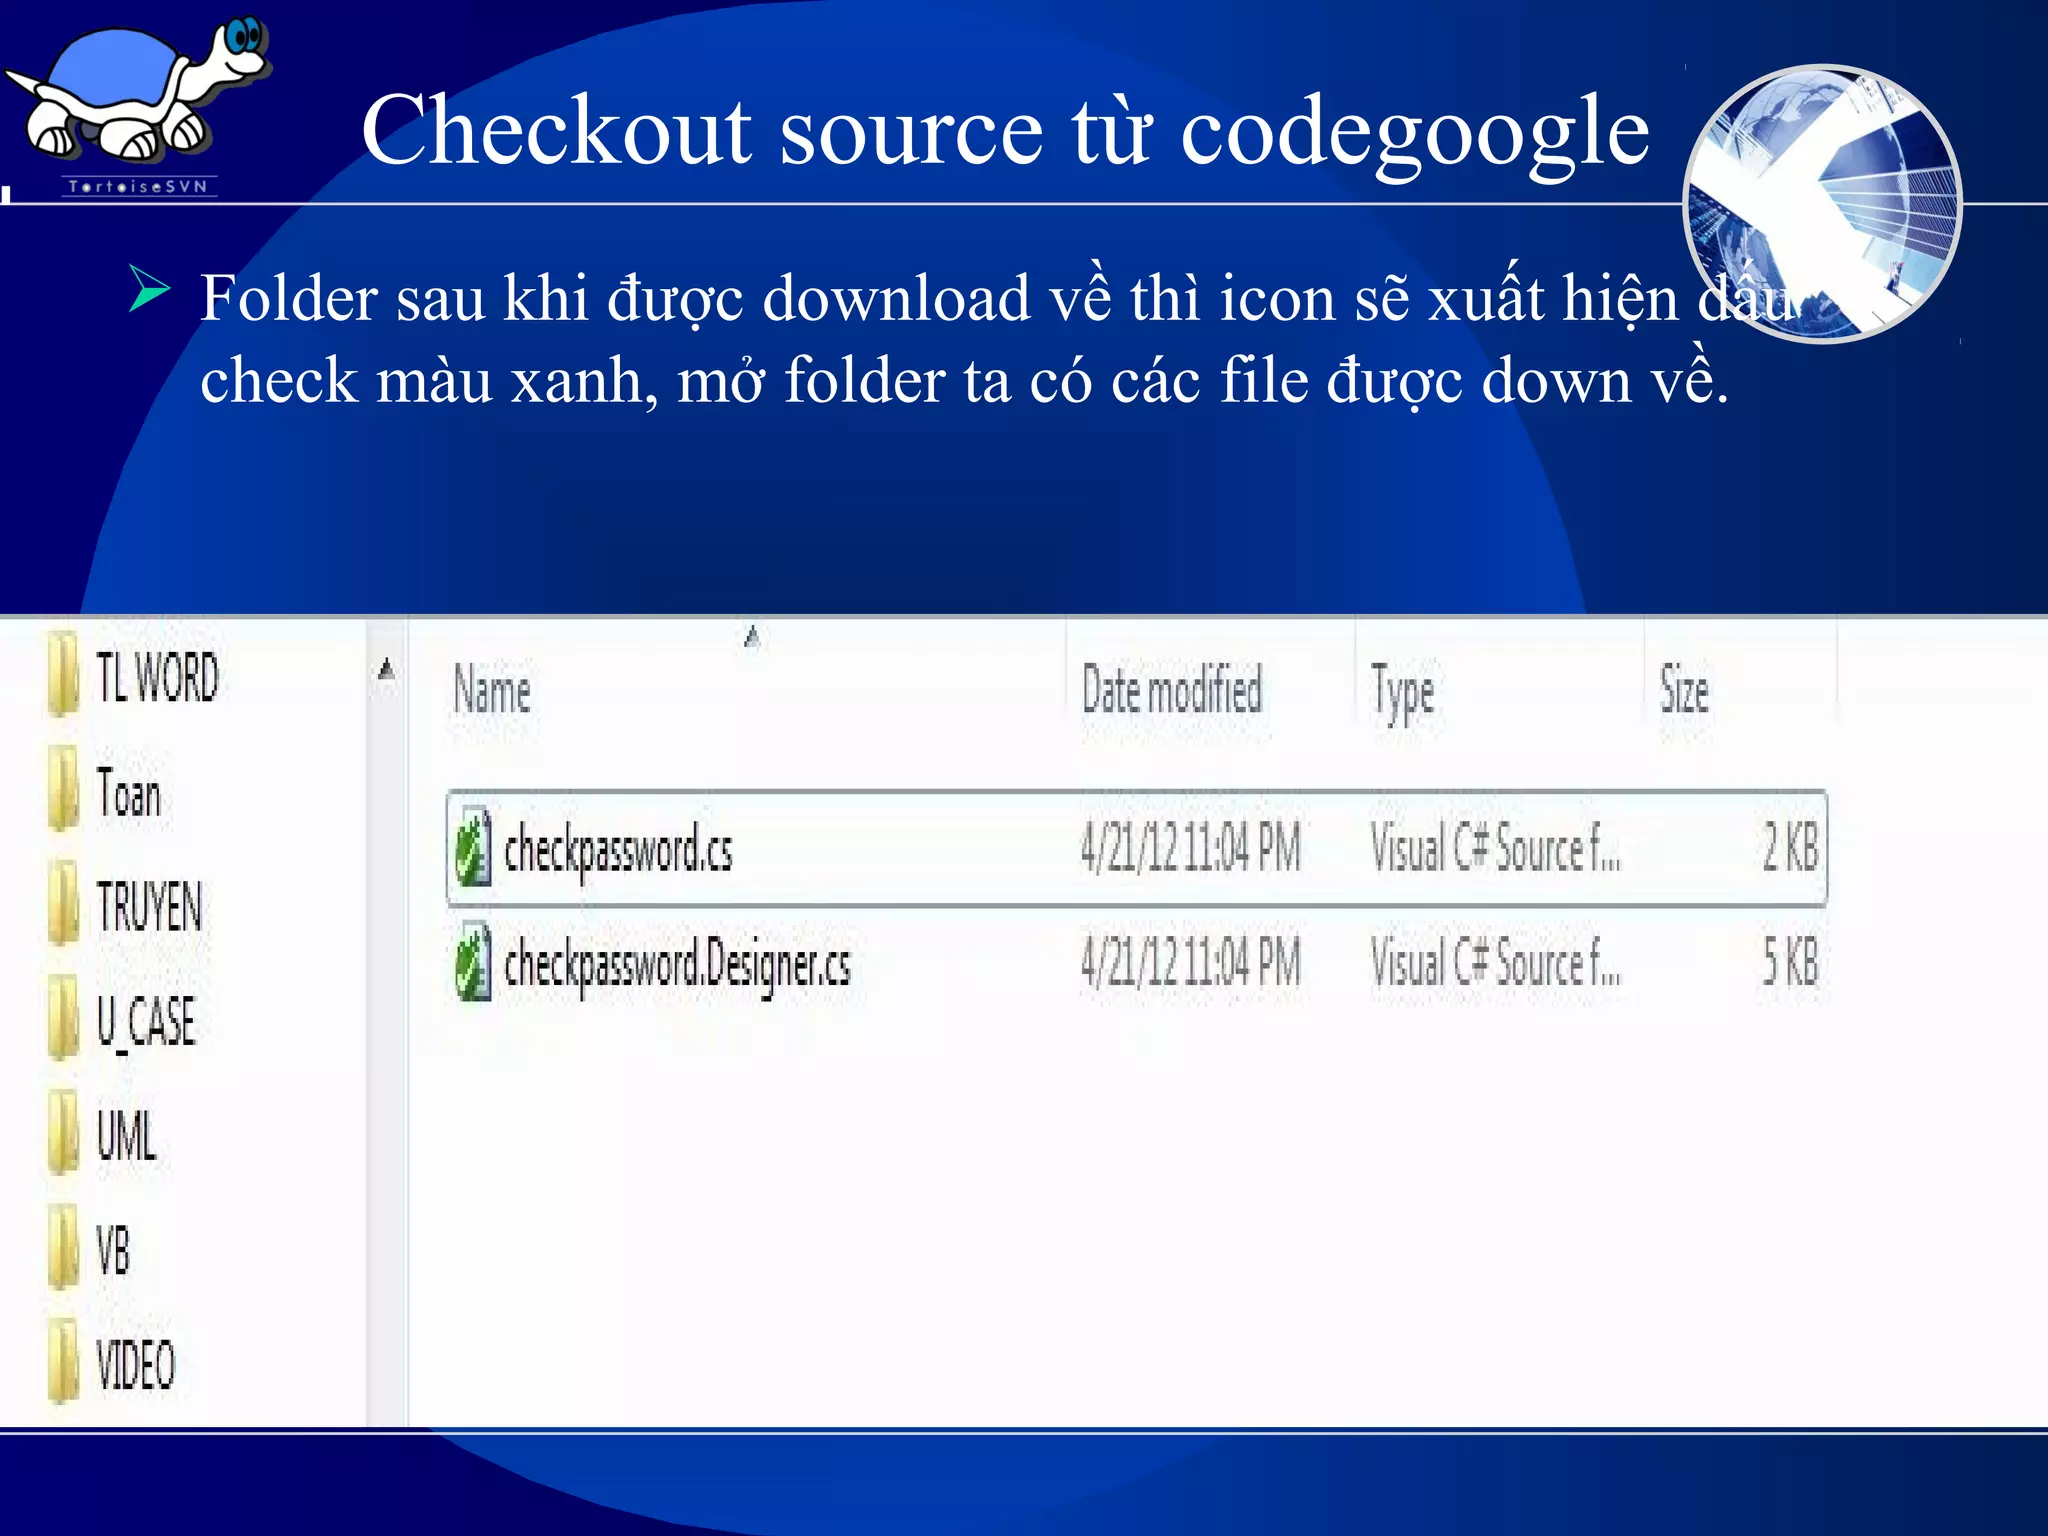Sort files by Name column header
This screenshot has height=1536, width=2048.
coord(492,690)
